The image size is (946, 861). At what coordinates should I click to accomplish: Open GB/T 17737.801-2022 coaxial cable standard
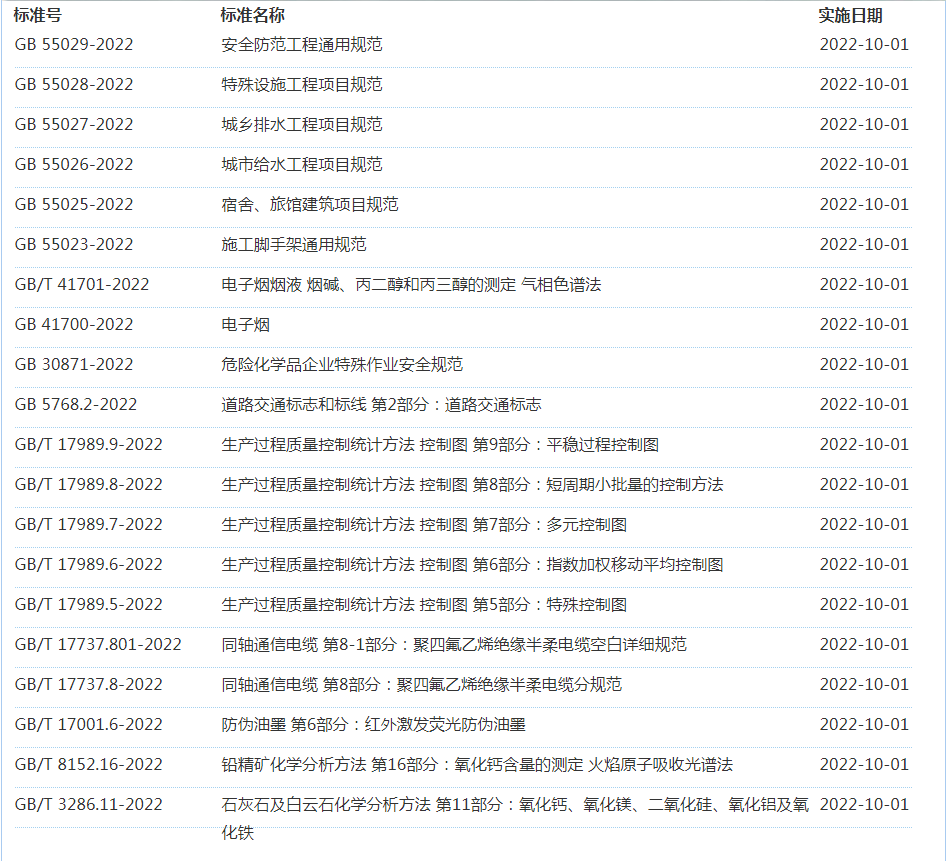(x=98, y=644)
